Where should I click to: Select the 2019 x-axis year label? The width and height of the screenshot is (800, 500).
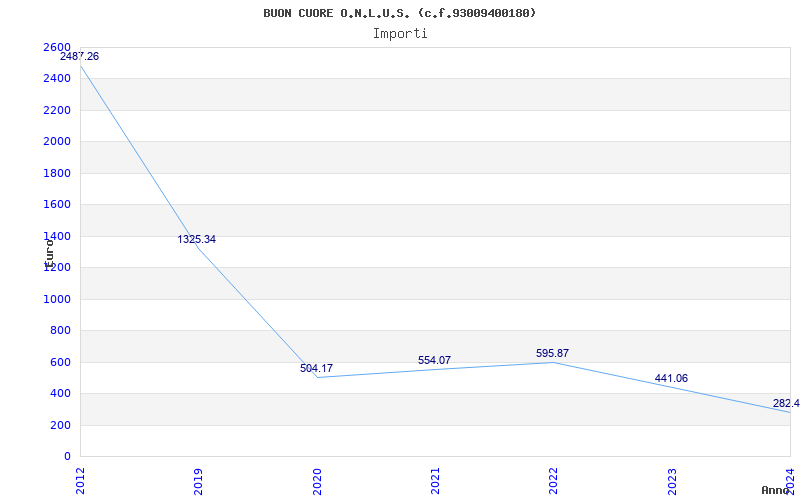(198, 481)
